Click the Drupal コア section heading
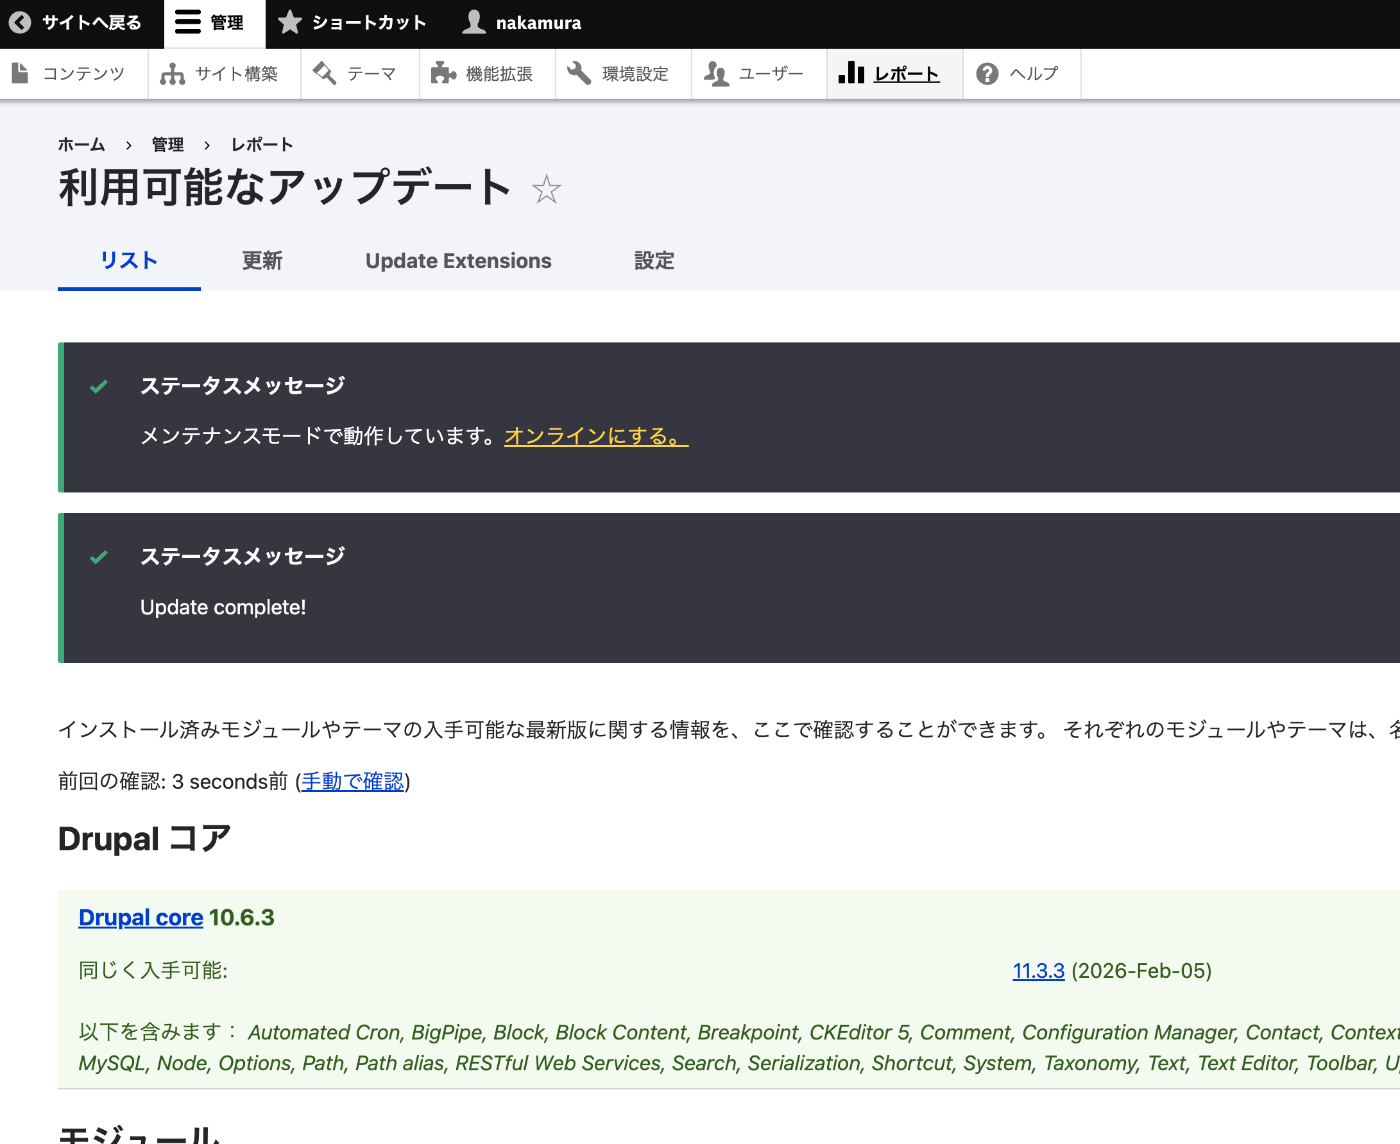 coord(145,839)
